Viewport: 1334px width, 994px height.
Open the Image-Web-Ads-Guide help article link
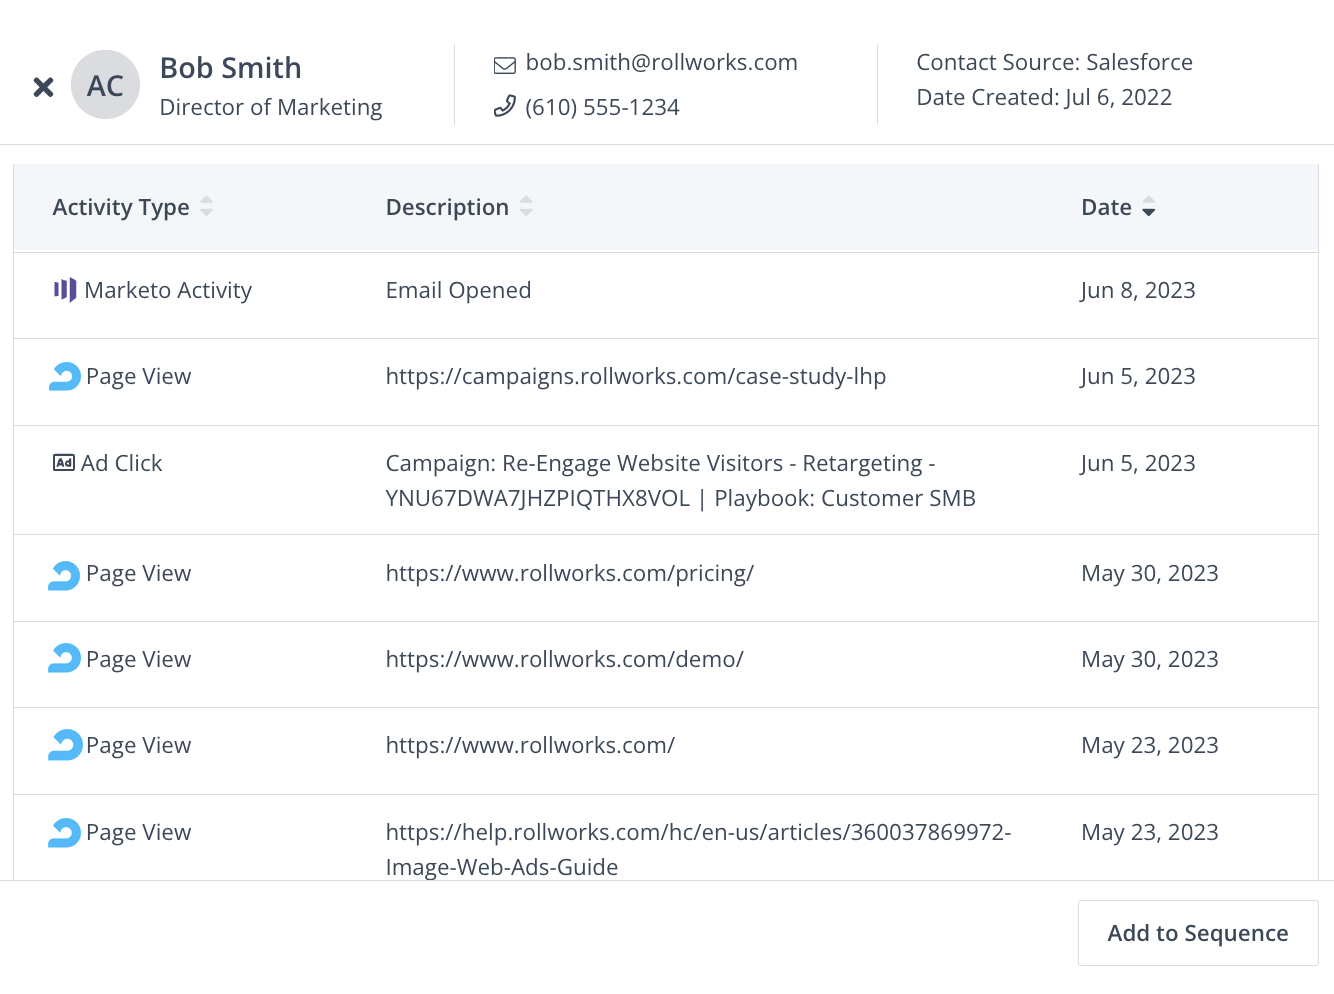(x=697, y=849)
